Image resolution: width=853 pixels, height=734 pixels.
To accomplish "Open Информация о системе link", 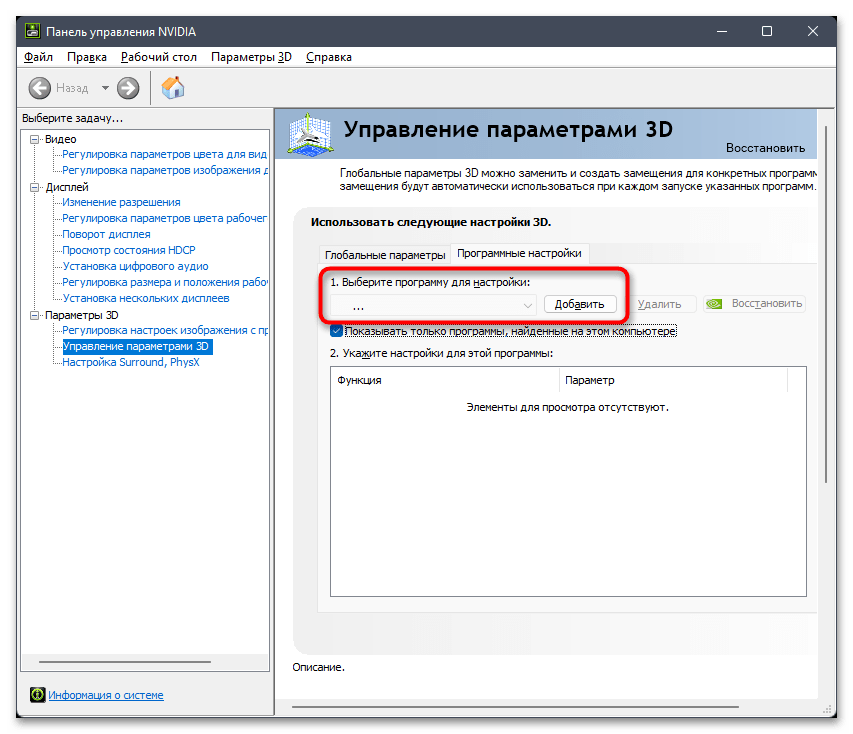I will tap(106, 695).
